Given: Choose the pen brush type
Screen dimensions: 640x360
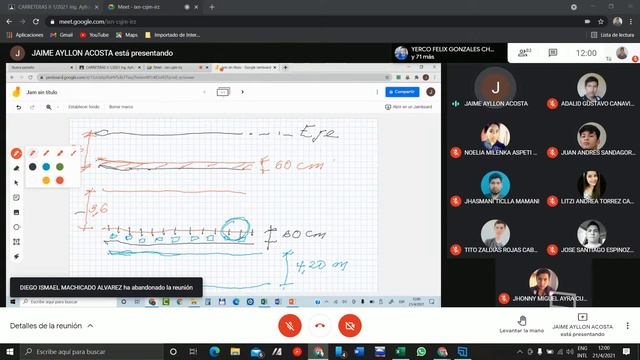Looking at the screenshot, I should (33, 153).
